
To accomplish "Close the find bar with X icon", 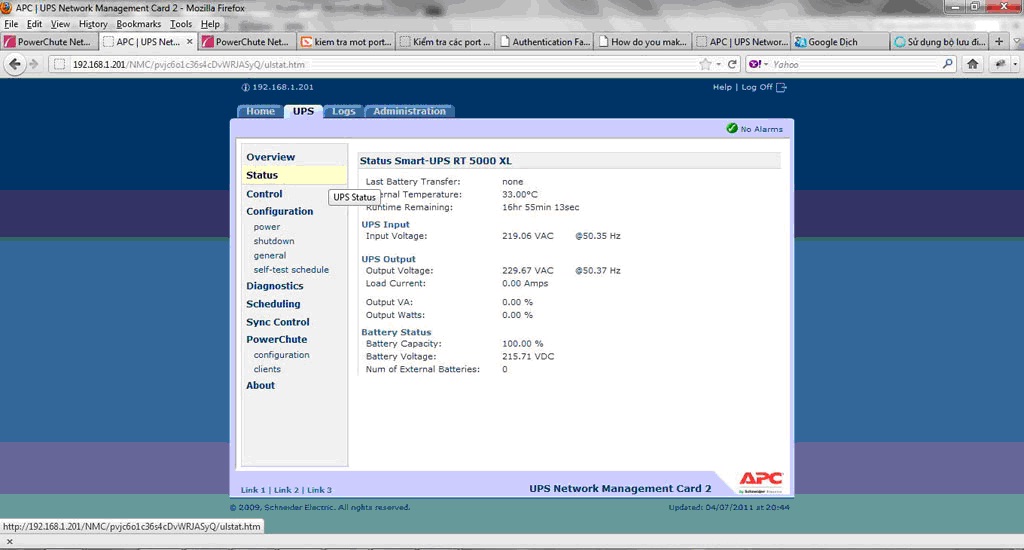I will tap(9, 542).
